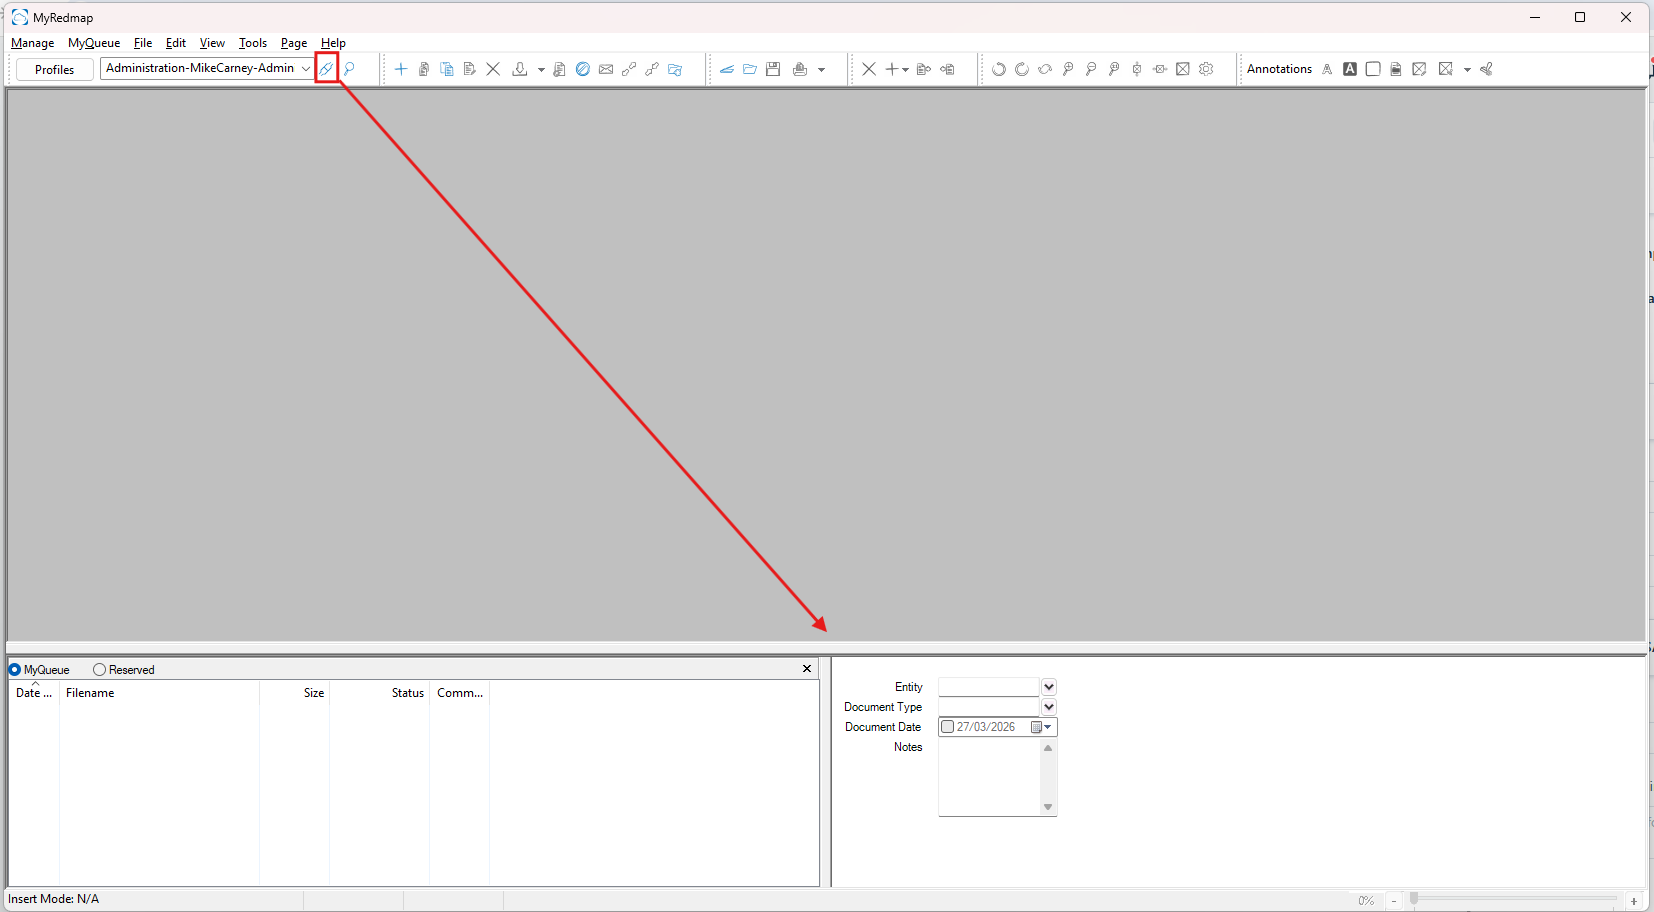The image size is (1654, 912).
Task: Open the Document Date calendar picker
Action: tap(1041, 727)
